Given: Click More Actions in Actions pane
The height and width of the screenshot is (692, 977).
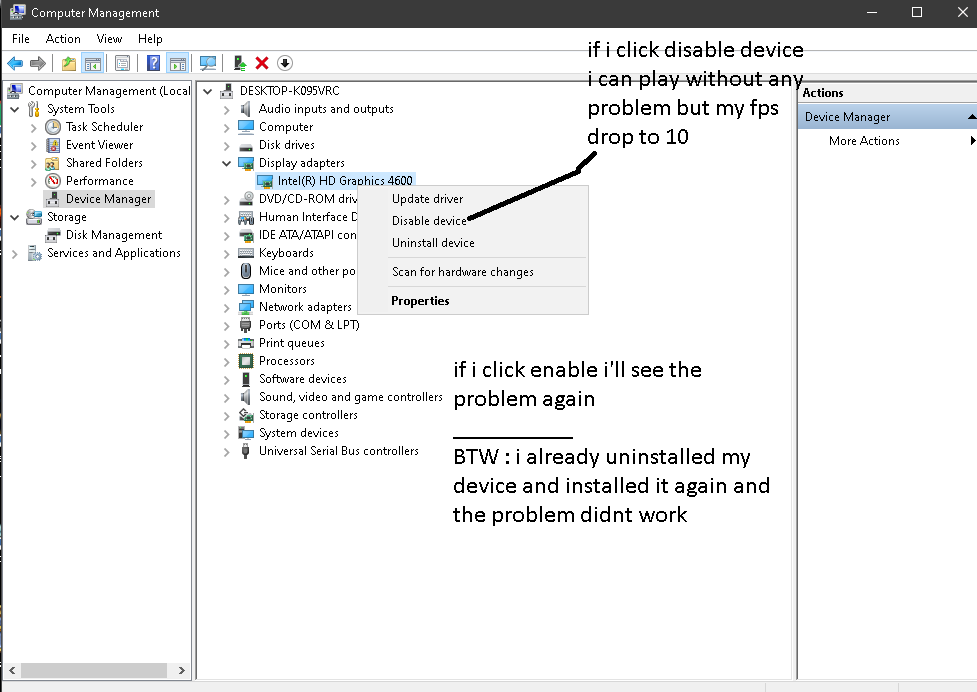Looking at the screenshot, I should click(864, 141).
